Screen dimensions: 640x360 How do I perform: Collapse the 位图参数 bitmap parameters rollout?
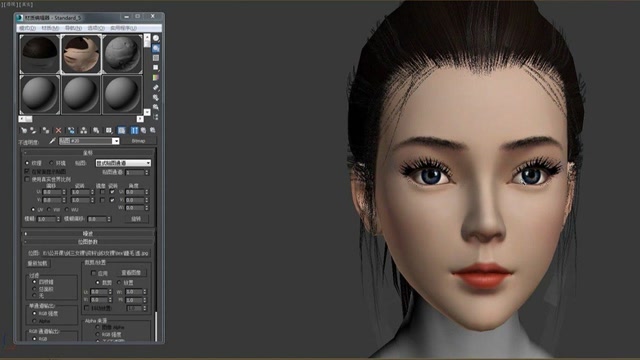click(x=88, y=242)
